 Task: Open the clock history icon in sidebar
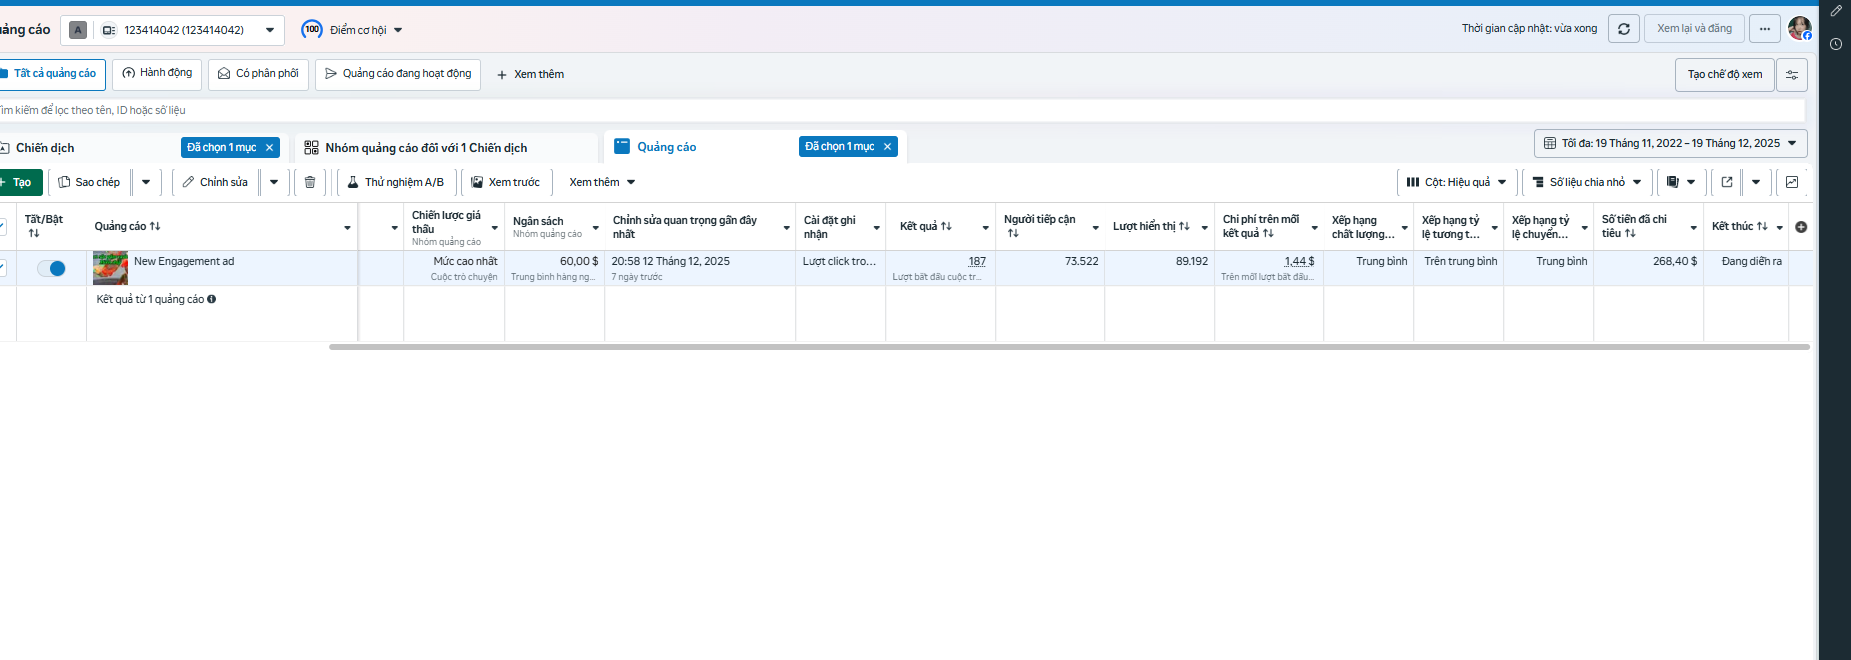click(x=1836, y=44)
